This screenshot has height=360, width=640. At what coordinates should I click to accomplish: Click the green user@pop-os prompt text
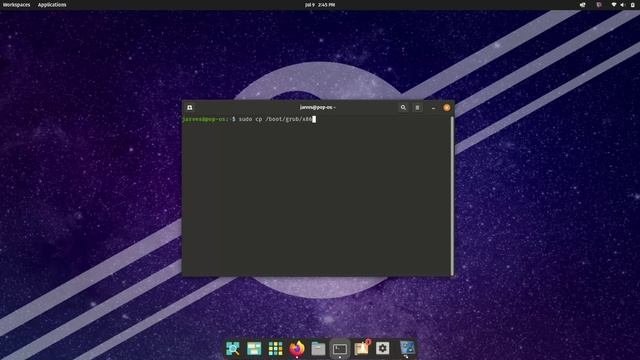(x=205, y=119)
